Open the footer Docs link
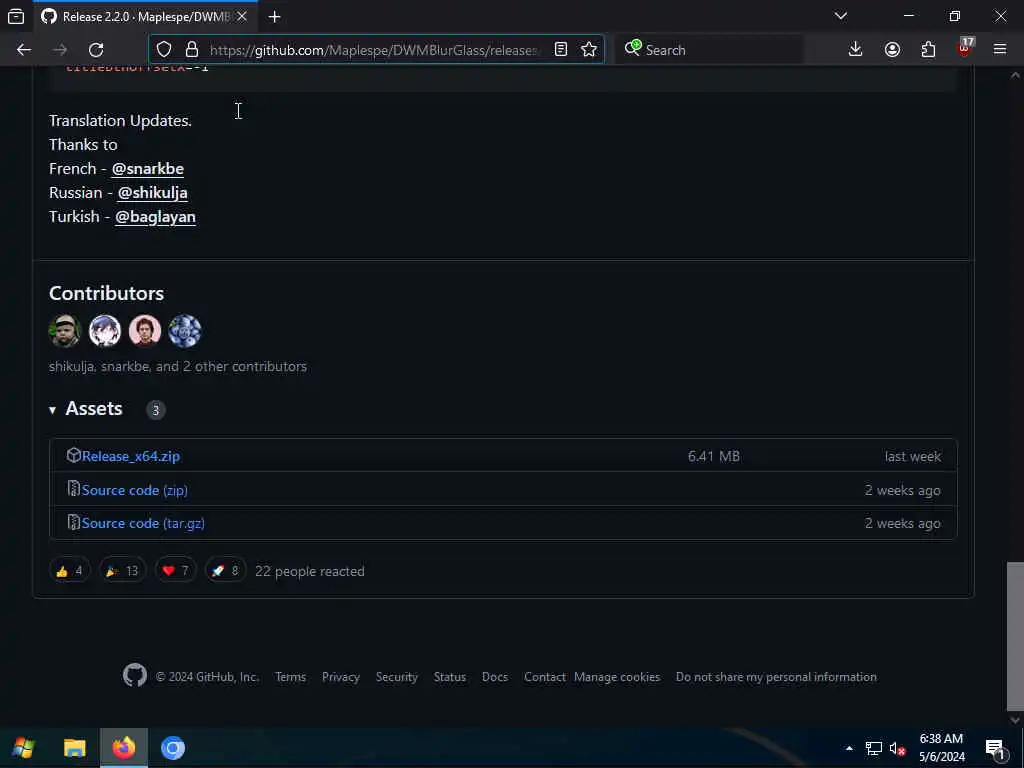Image resolution: width=1024 pixels, height=768 pixels. point(495,677)
